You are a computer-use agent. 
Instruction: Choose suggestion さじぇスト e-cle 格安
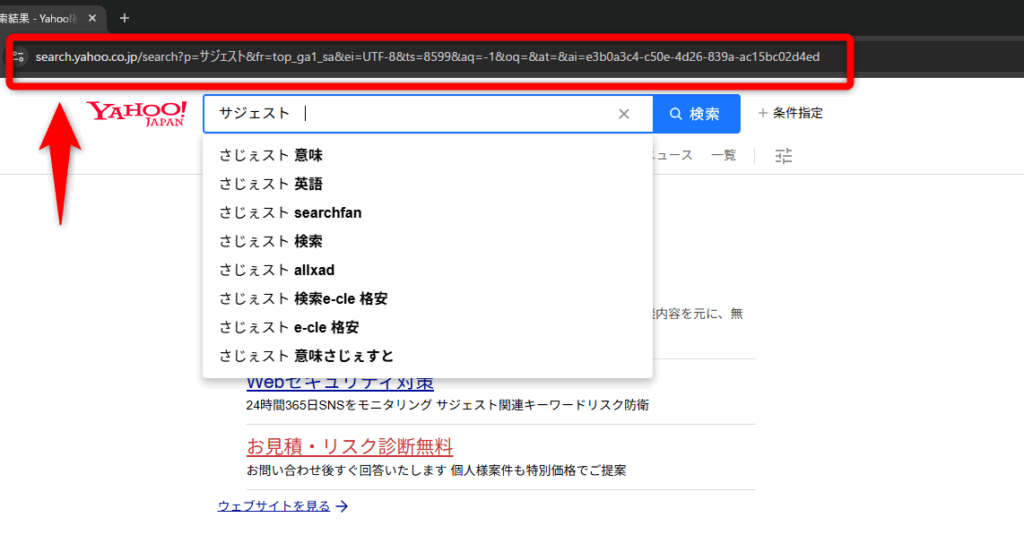(x=428, y=328)
